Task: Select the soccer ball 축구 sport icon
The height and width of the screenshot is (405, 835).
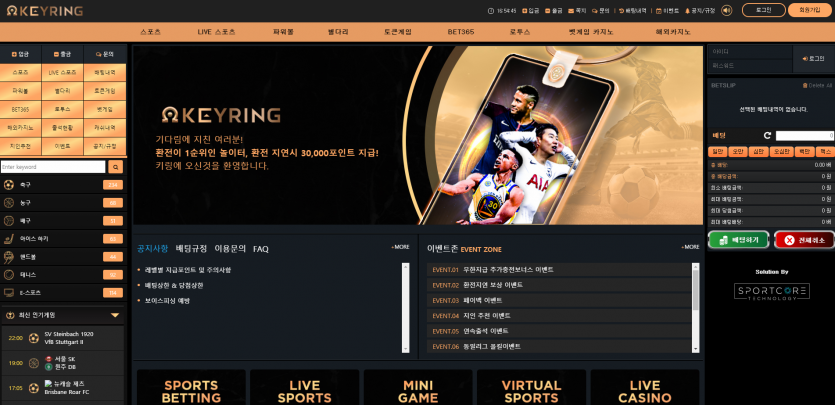Action: tap(9, 185)
